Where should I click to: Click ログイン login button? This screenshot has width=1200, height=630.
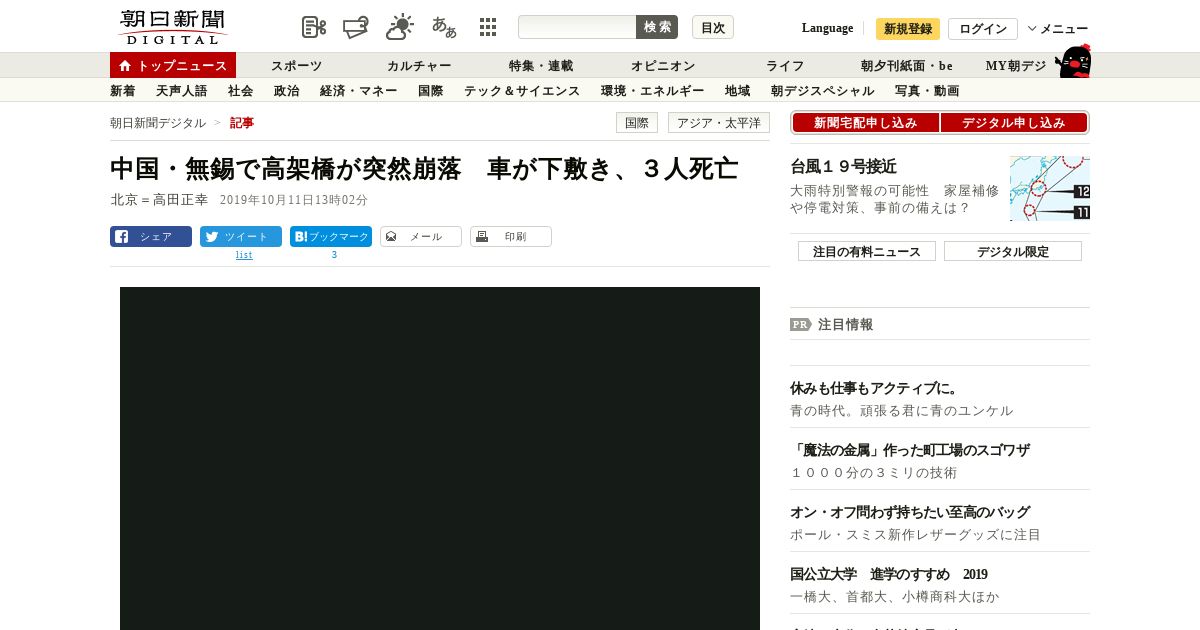click(983, 29)
